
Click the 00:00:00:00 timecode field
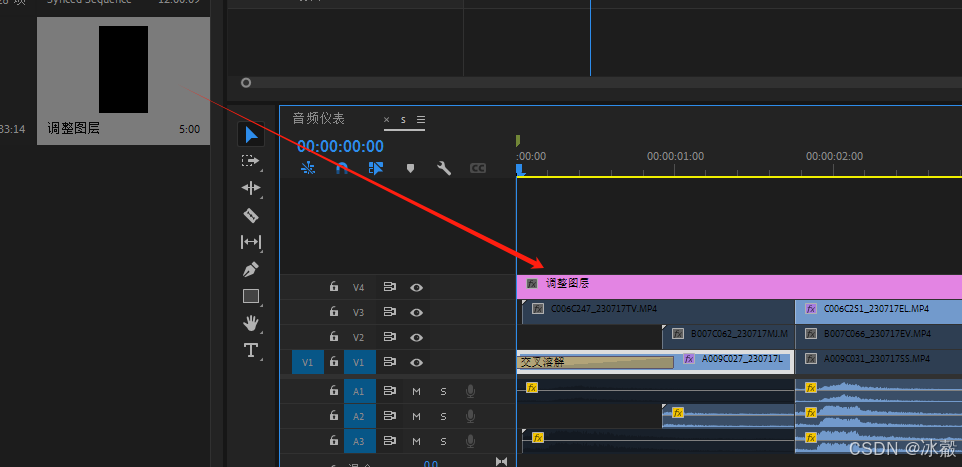point(341,146)
